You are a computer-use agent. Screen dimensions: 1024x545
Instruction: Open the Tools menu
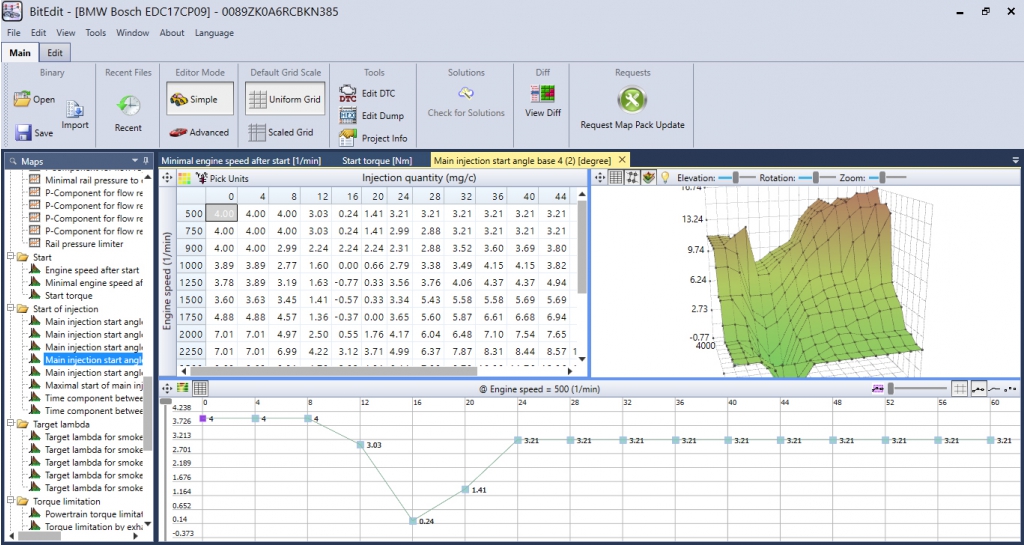pos(95,33)
